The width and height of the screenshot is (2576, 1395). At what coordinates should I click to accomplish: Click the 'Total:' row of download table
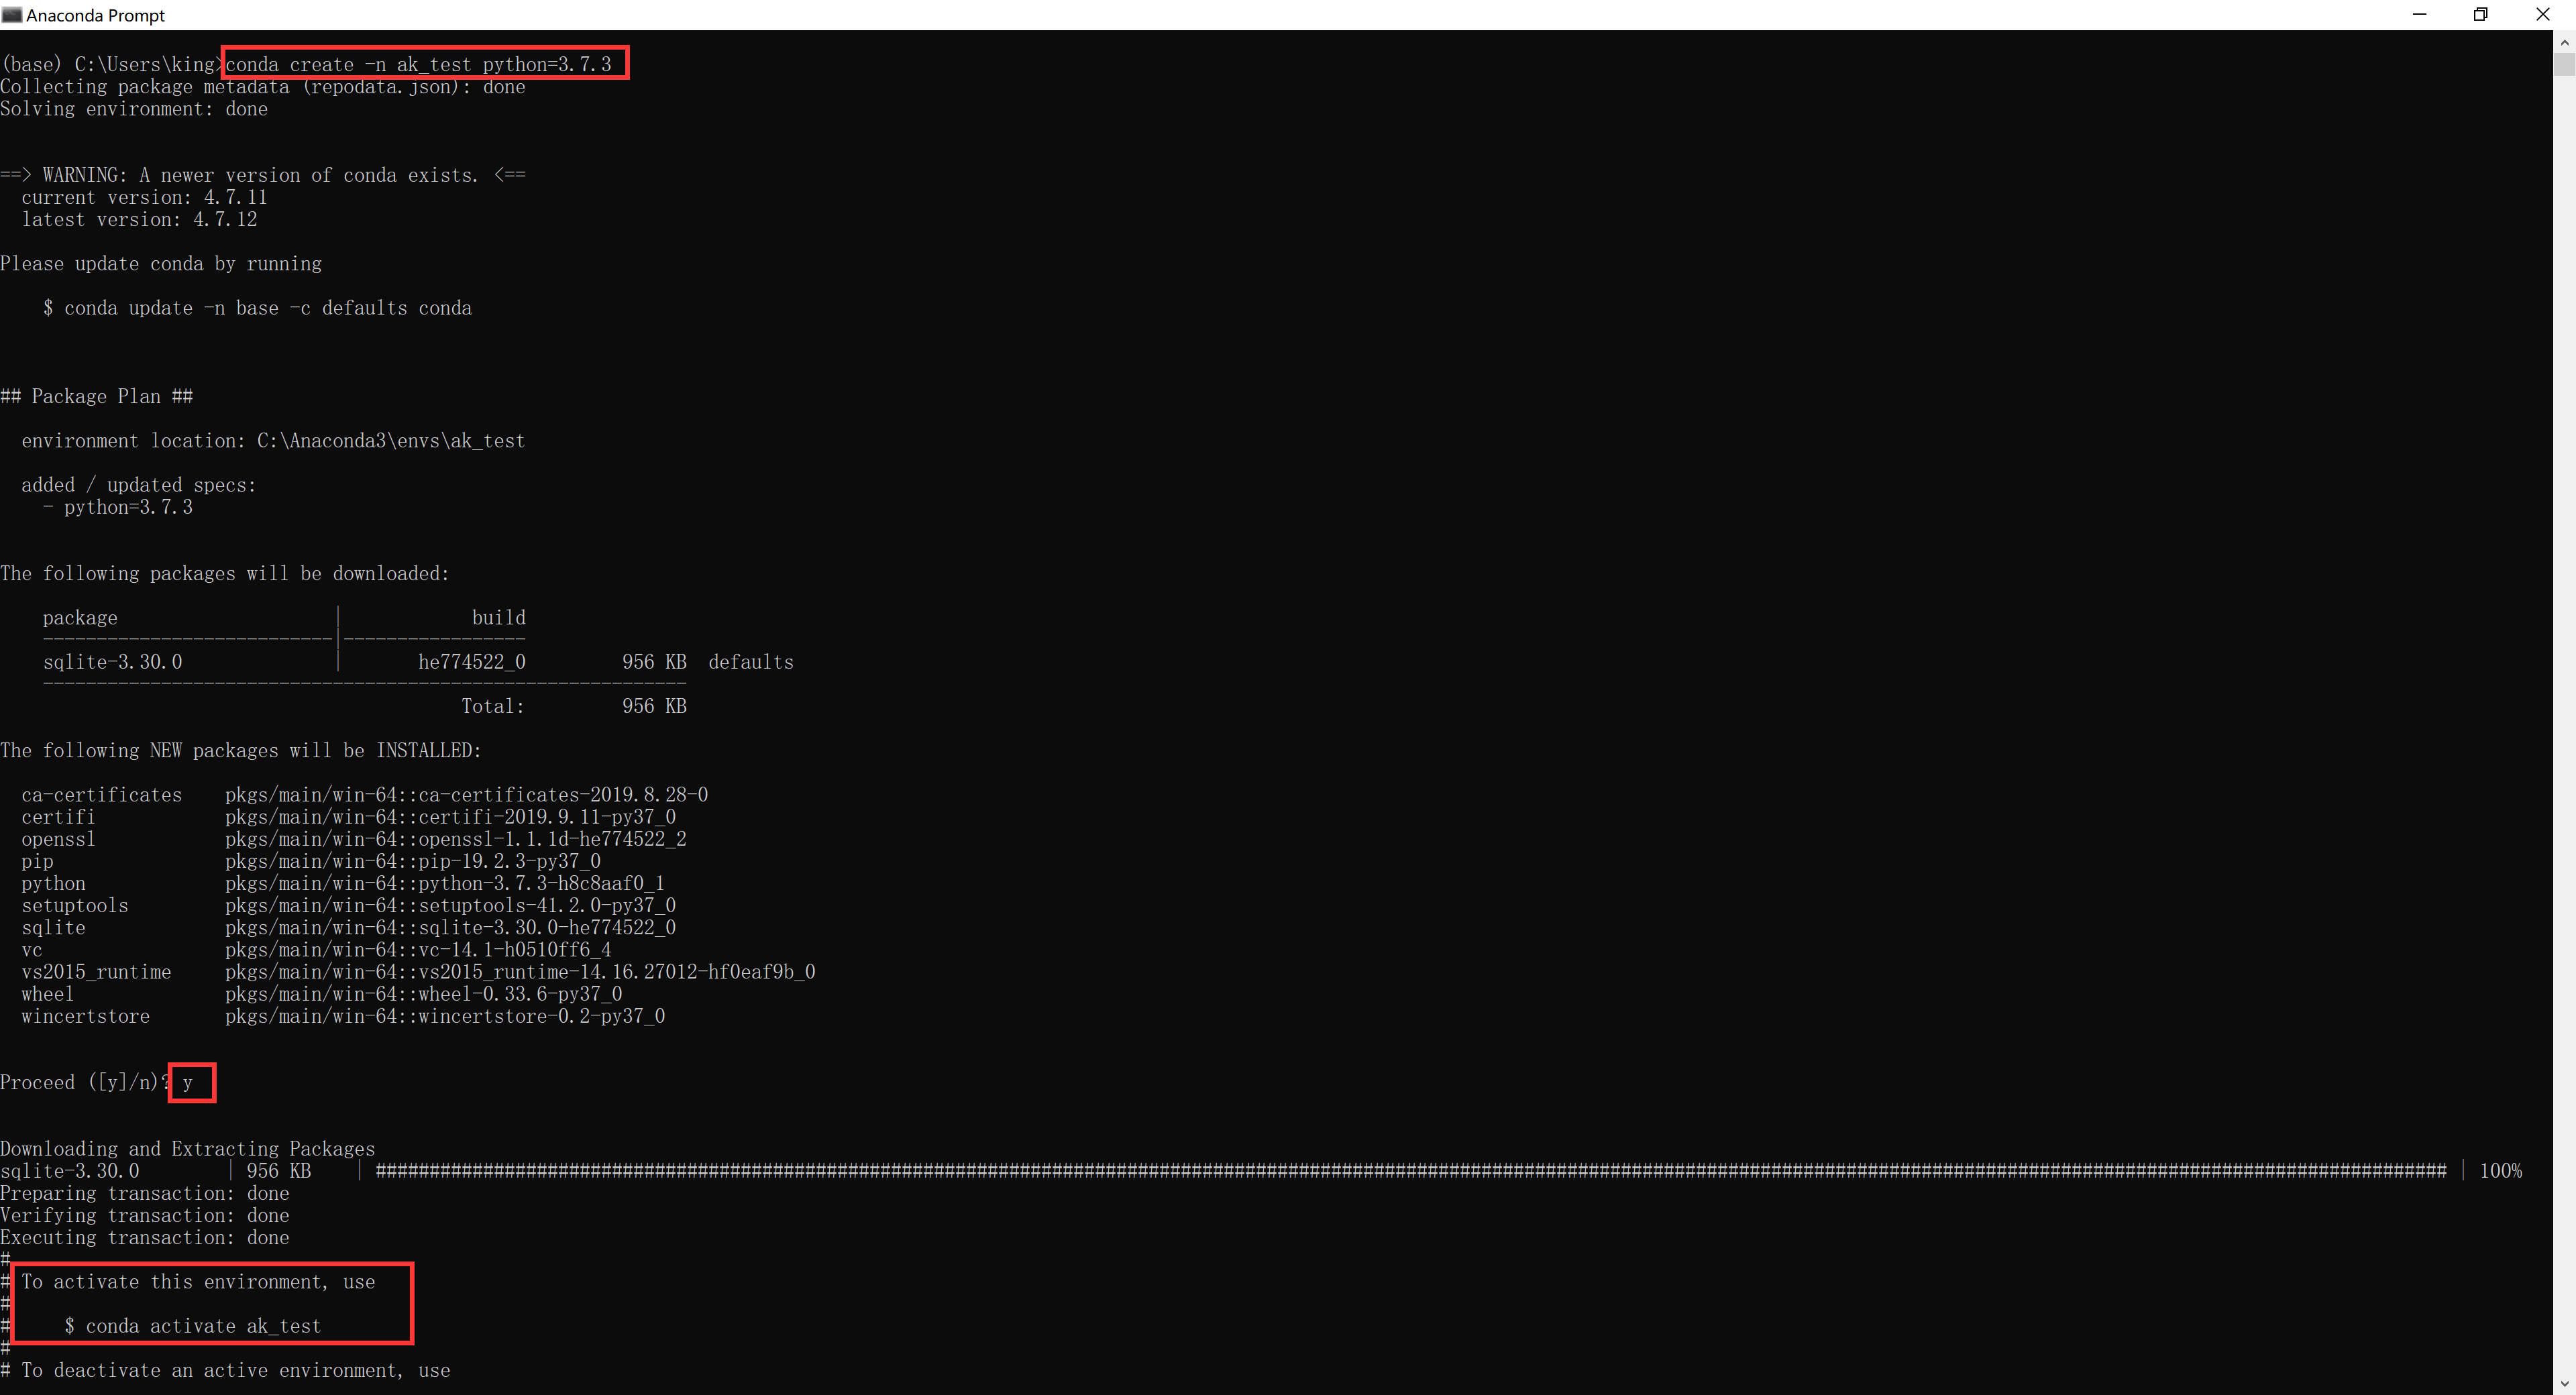574,707
